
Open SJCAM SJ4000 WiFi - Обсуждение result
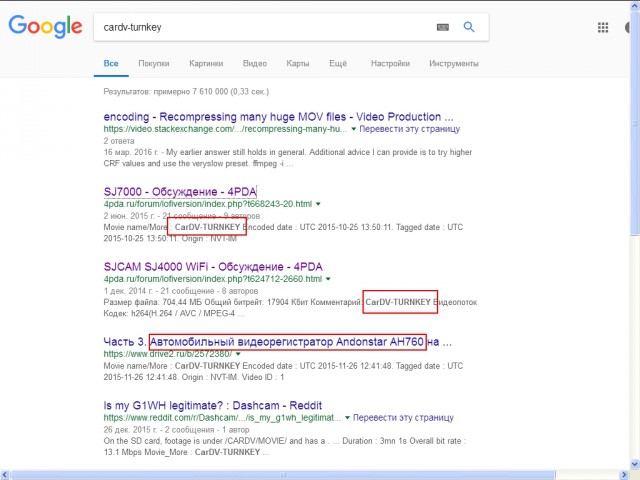point(213,267)
